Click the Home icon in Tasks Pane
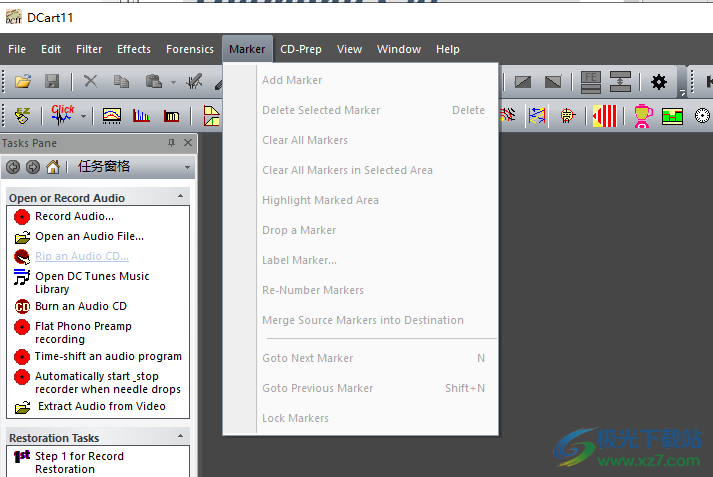713x477 pixels. (x=53, y=167)
